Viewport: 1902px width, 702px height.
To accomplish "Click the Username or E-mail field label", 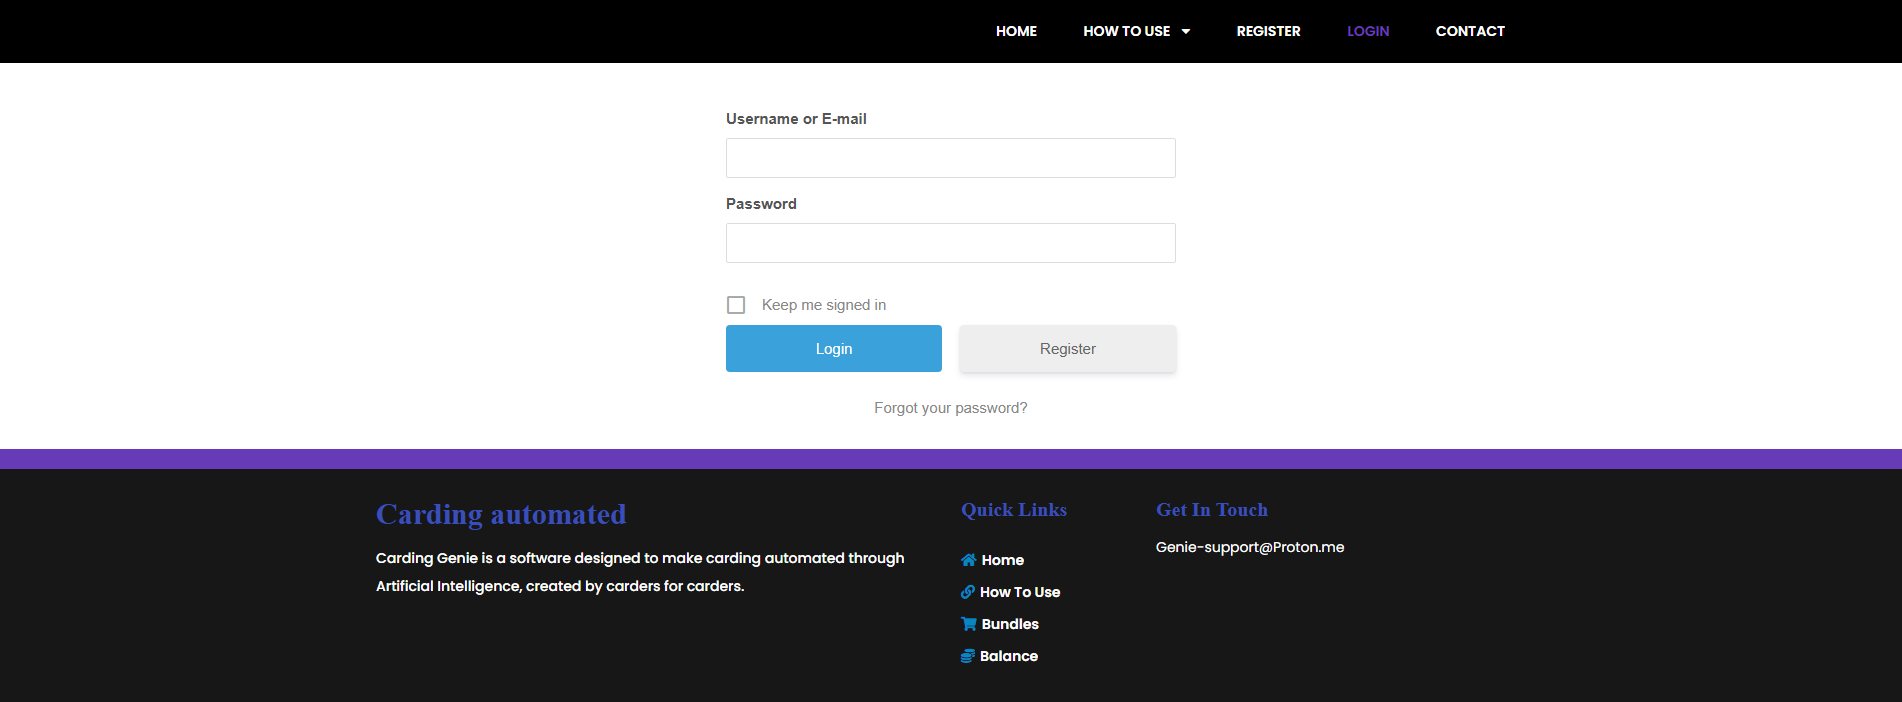I will point(796,119).
